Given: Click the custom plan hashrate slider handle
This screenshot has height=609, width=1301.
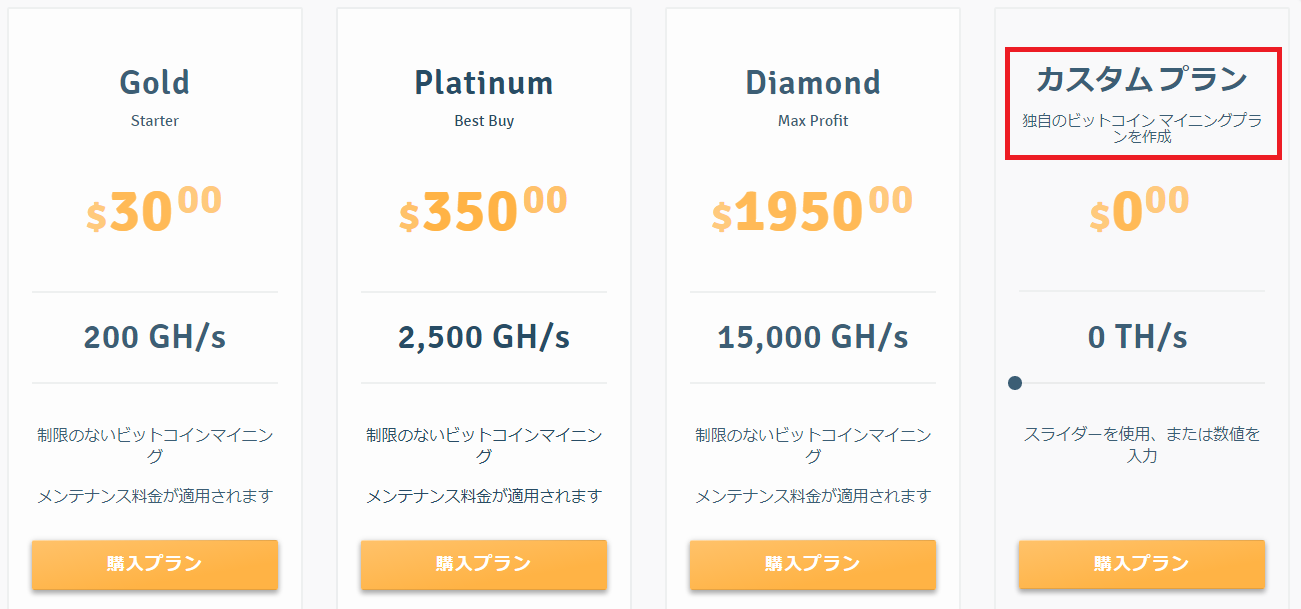Looking at the screenshot, I should [1015, 383].
